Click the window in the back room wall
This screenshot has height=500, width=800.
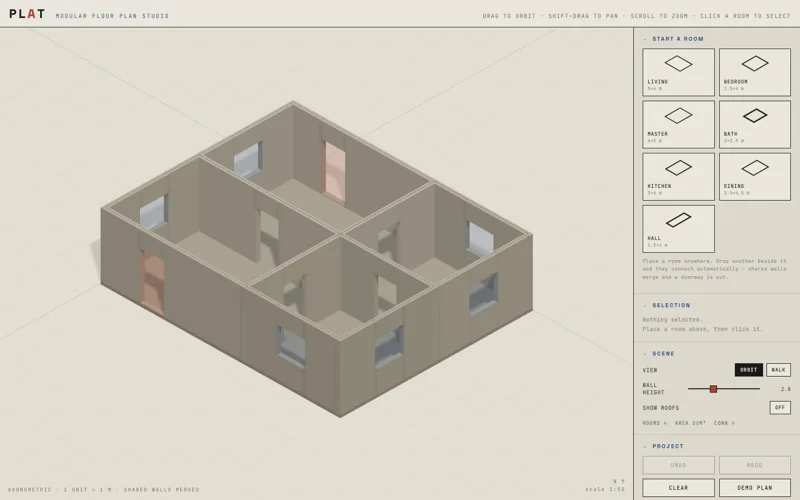(x=248, y=159)
